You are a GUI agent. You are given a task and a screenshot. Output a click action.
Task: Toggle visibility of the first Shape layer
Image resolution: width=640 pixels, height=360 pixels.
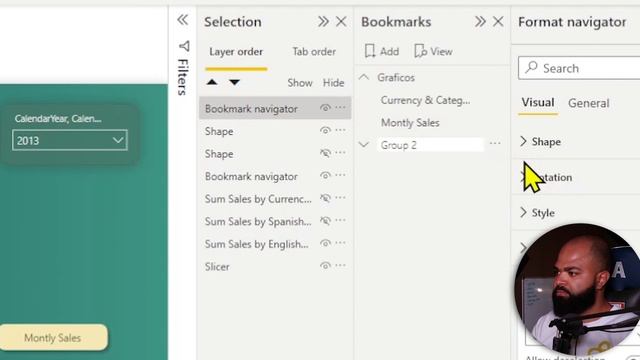[325, 131]
